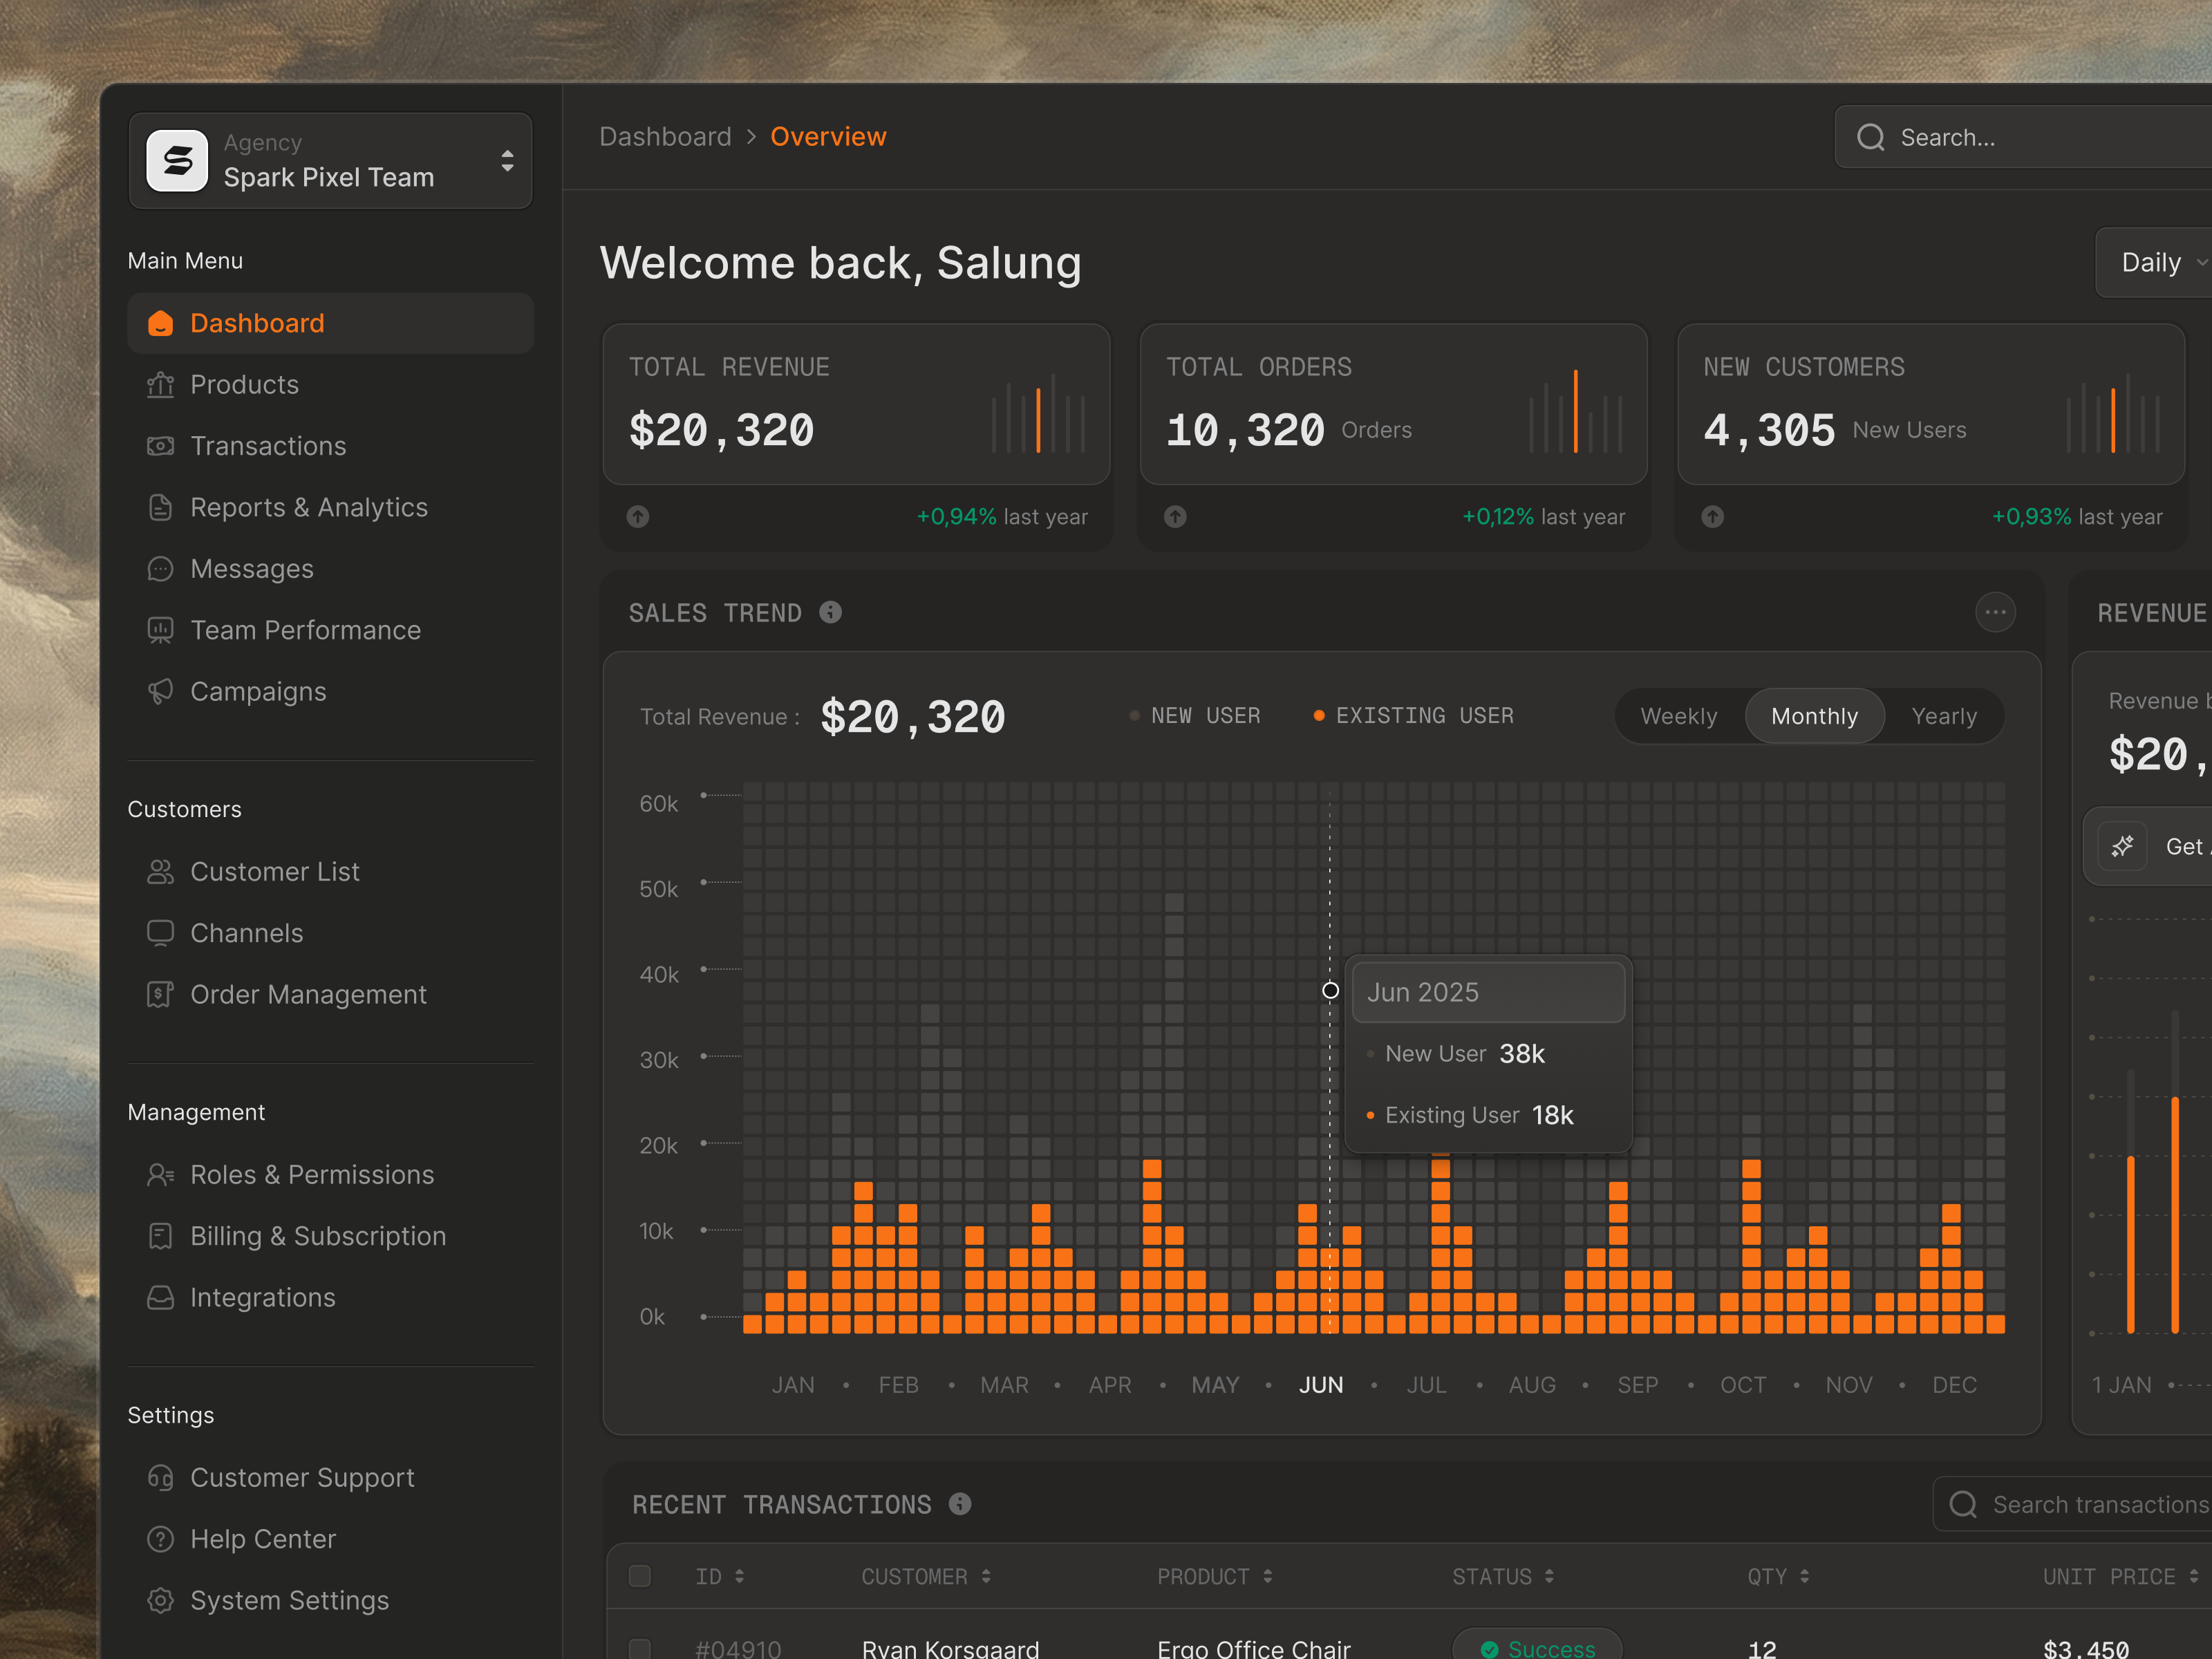The width and height of the screenshot is (2212, 1659).
Task: Click the Recent Transactions info icon
Action: pyautogui.click(x=961, y=1504)
